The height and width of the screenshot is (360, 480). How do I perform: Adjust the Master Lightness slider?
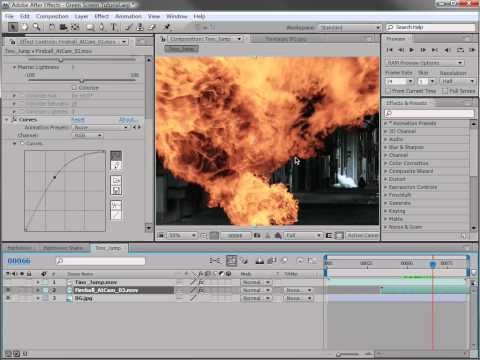click(x=82, y=81)
